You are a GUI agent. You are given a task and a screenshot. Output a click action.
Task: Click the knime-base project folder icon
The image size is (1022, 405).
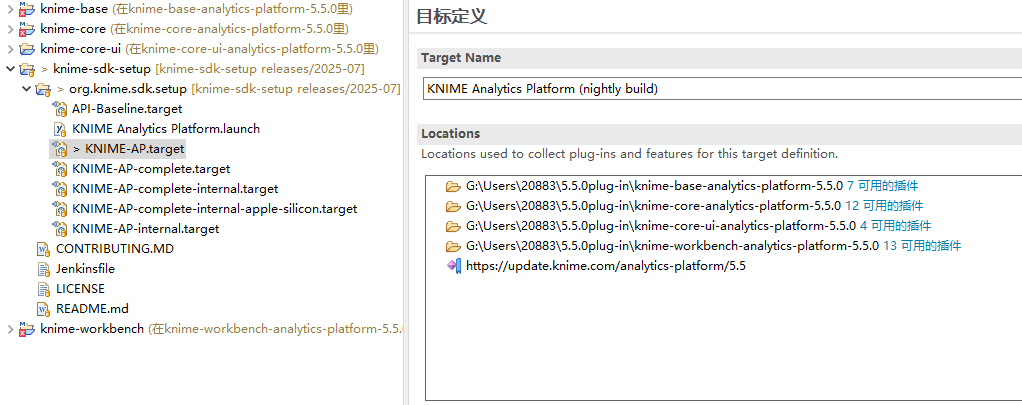[x=27, y=9]
